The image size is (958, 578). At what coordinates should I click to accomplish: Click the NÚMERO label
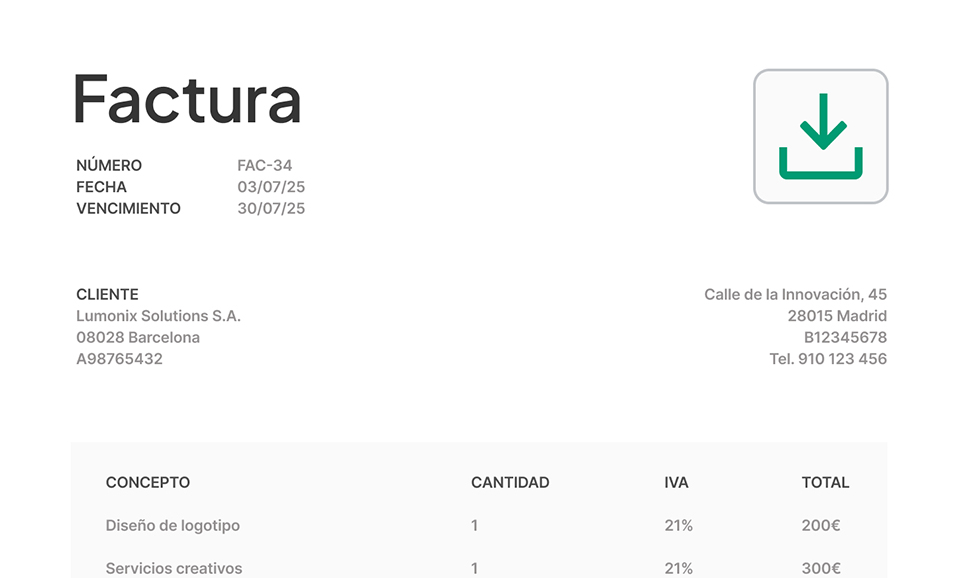109,166
